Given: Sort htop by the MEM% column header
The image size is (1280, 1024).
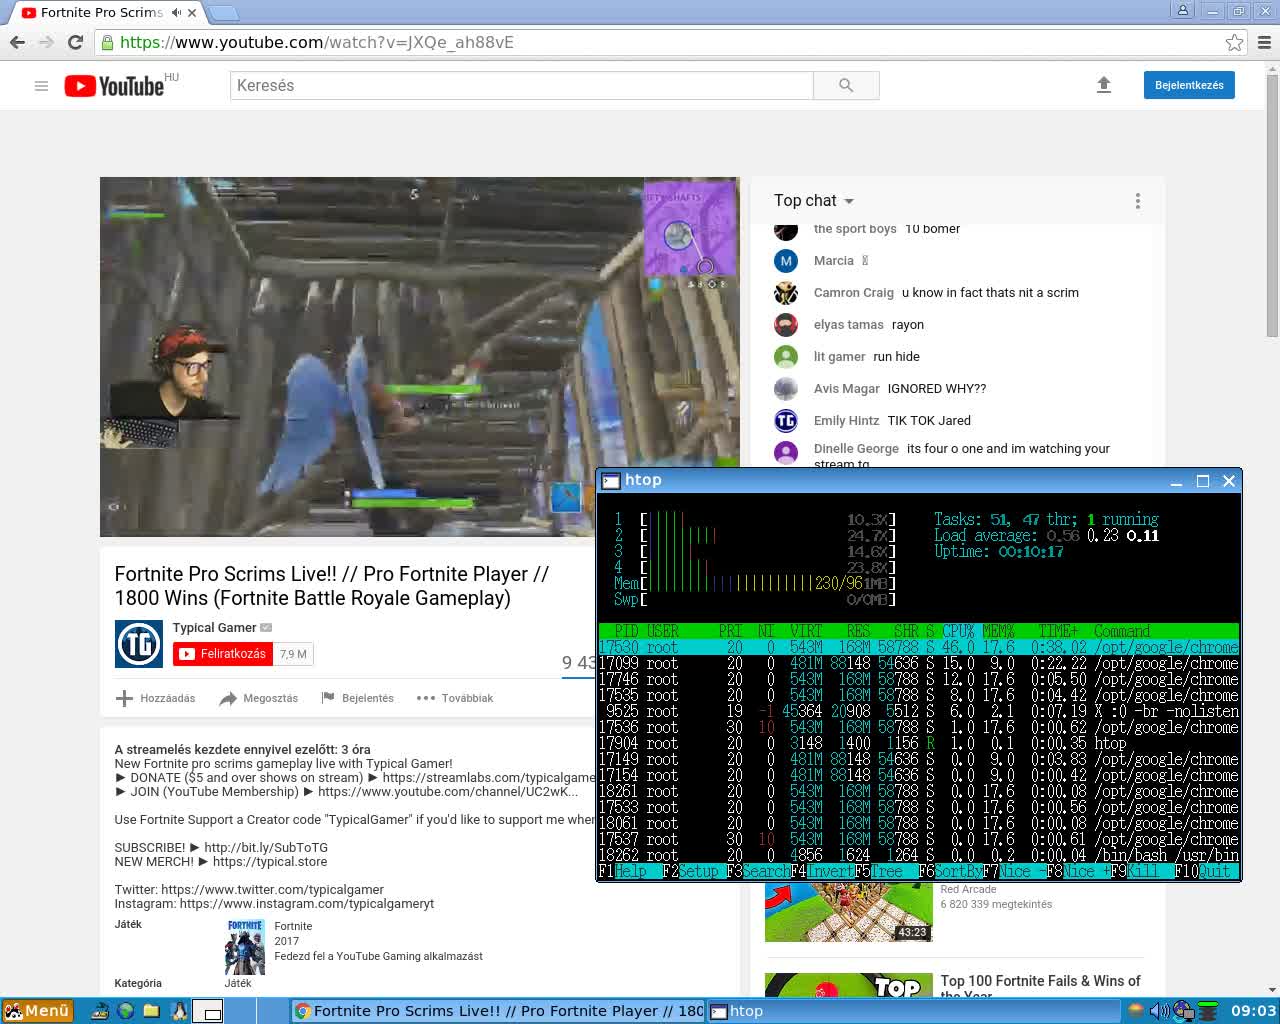Looking at the screenshot, I should pyautogui.click(x=998, y=631).
